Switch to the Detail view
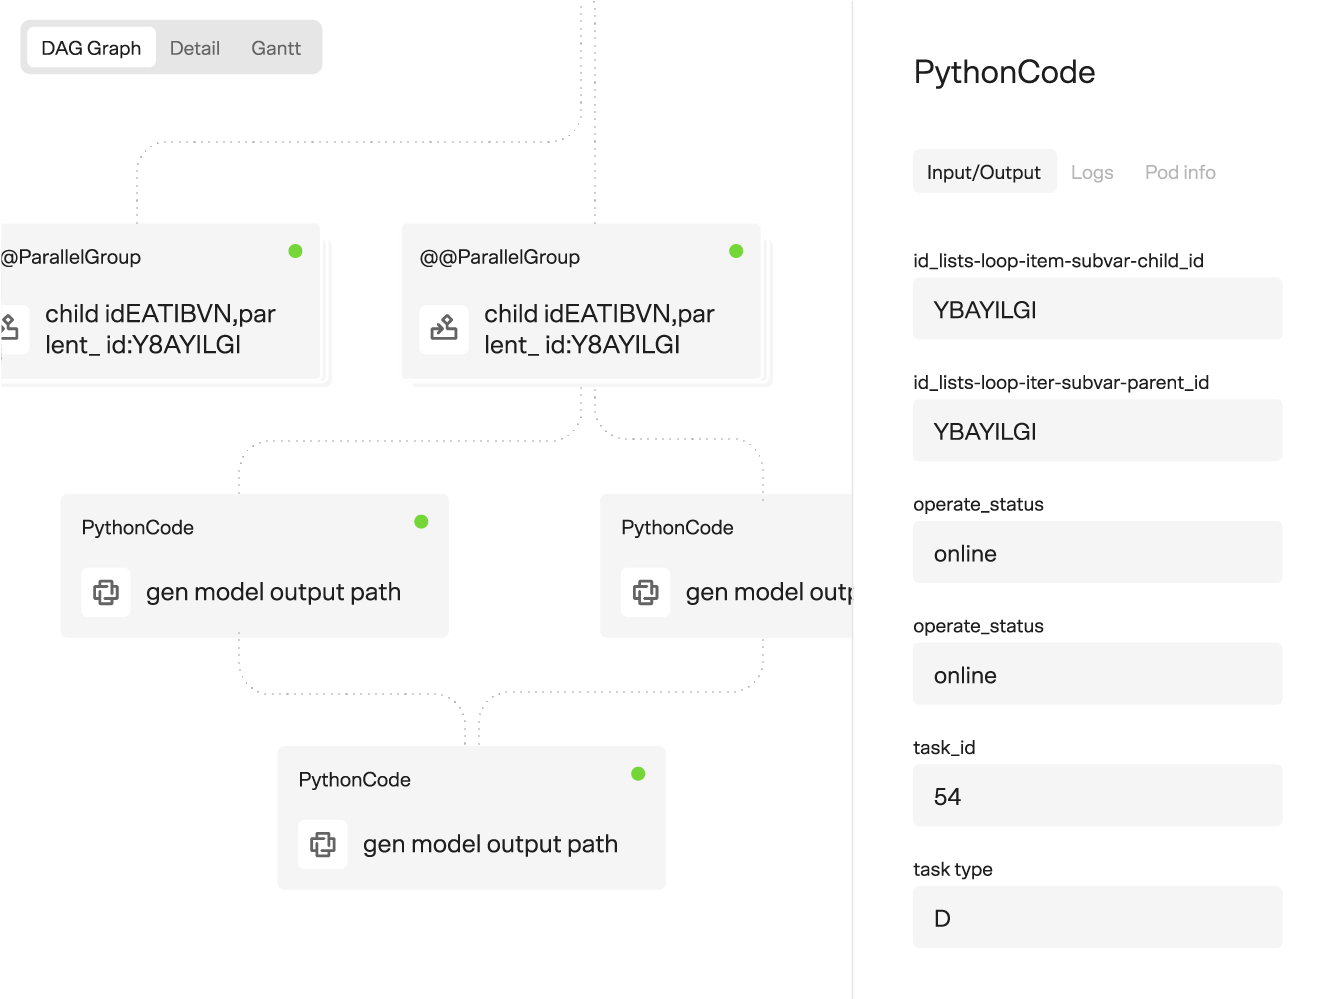Screen dimensions: 1341x999 pos(195,48)
